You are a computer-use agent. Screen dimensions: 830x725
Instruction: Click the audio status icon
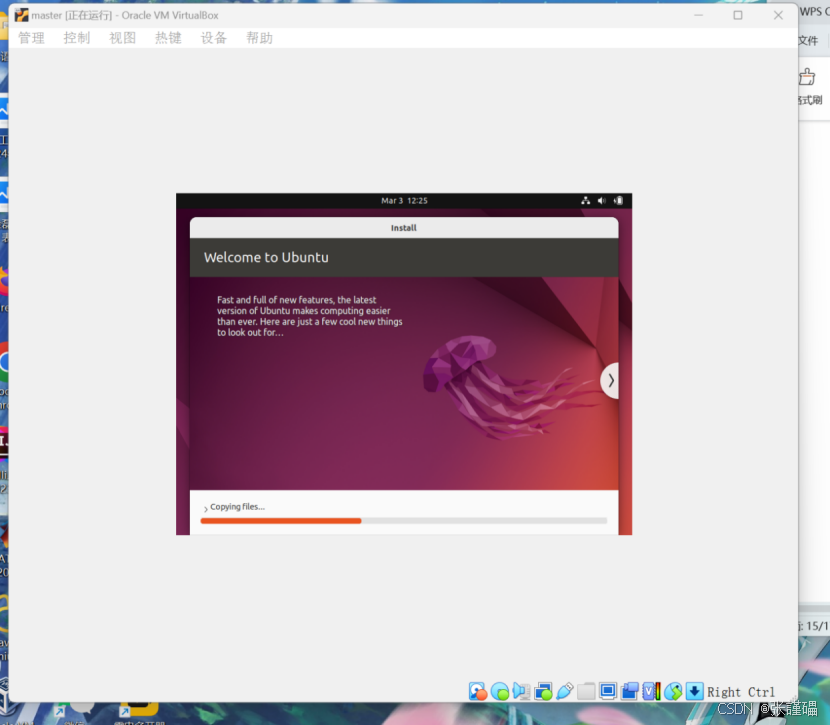click(x=521, y=691)
